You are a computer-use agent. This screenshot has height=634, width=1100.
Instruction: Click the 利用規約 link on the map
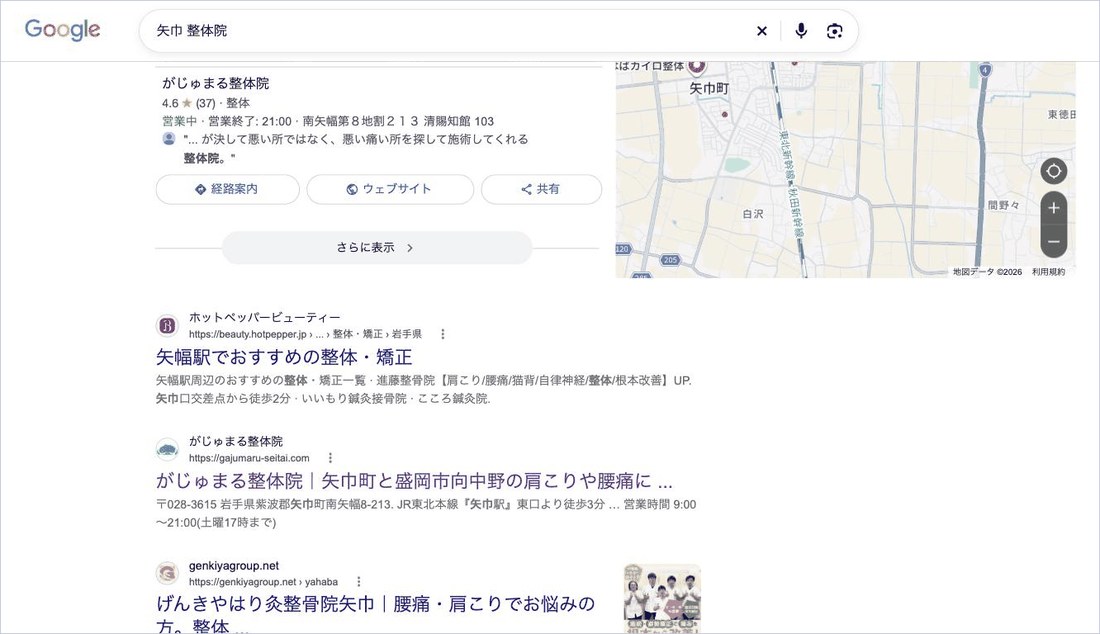coord(1048,272)
